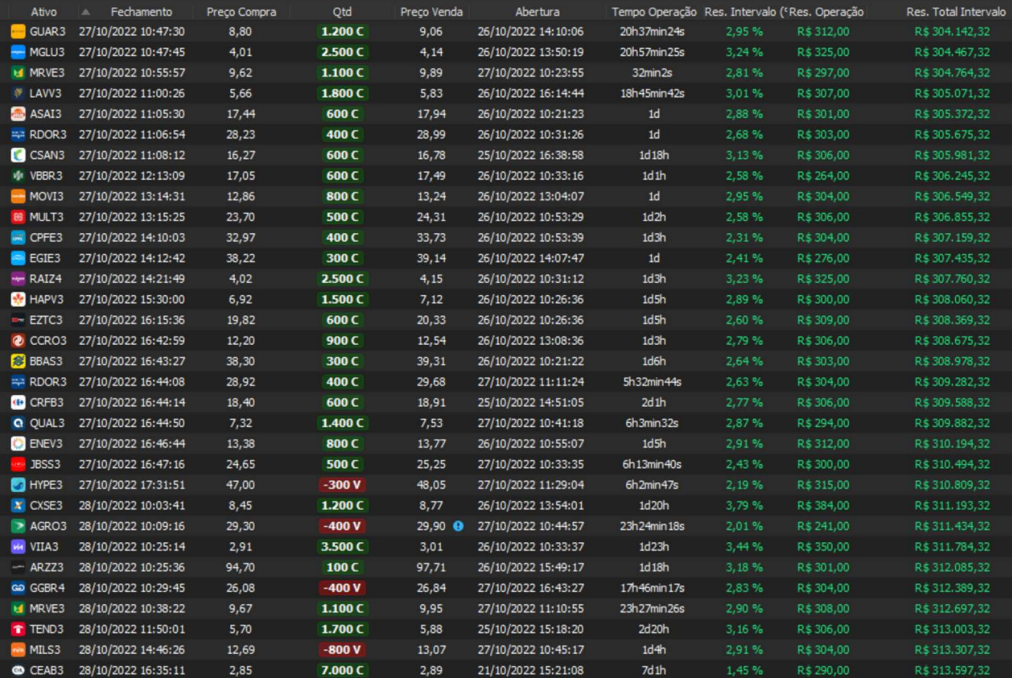
Task: Click the blue info icon on AGRO3 row
Action: click(458, 525)
